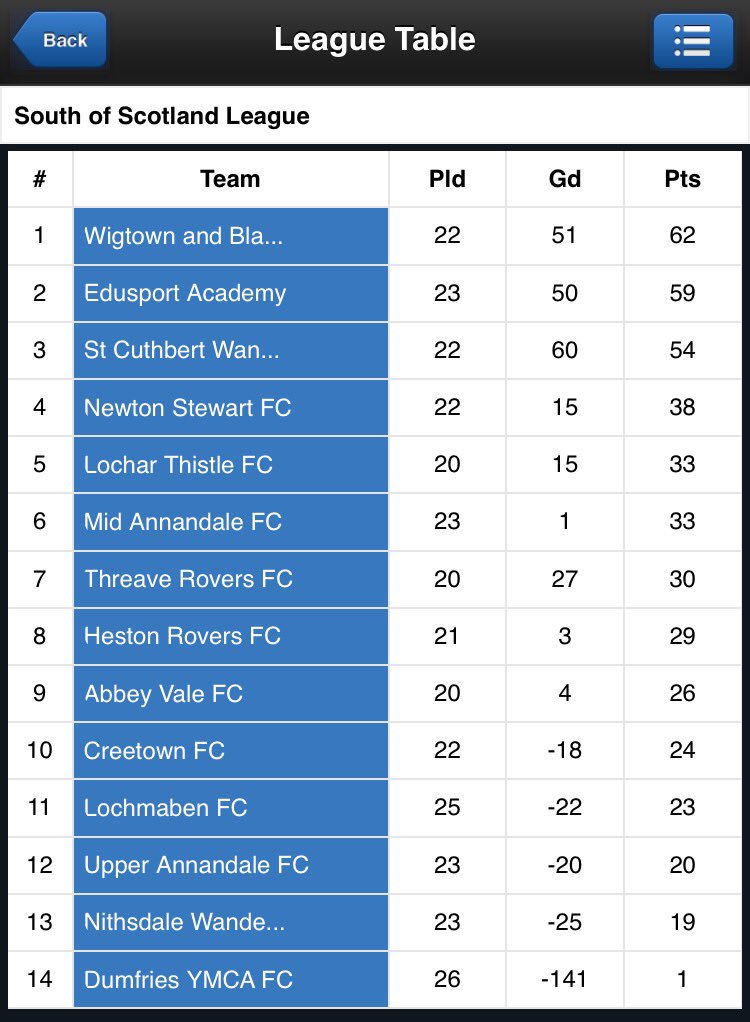Select Heston Rovers FC team
This screenshot has height=1022, width=750.
click(231, 636)
